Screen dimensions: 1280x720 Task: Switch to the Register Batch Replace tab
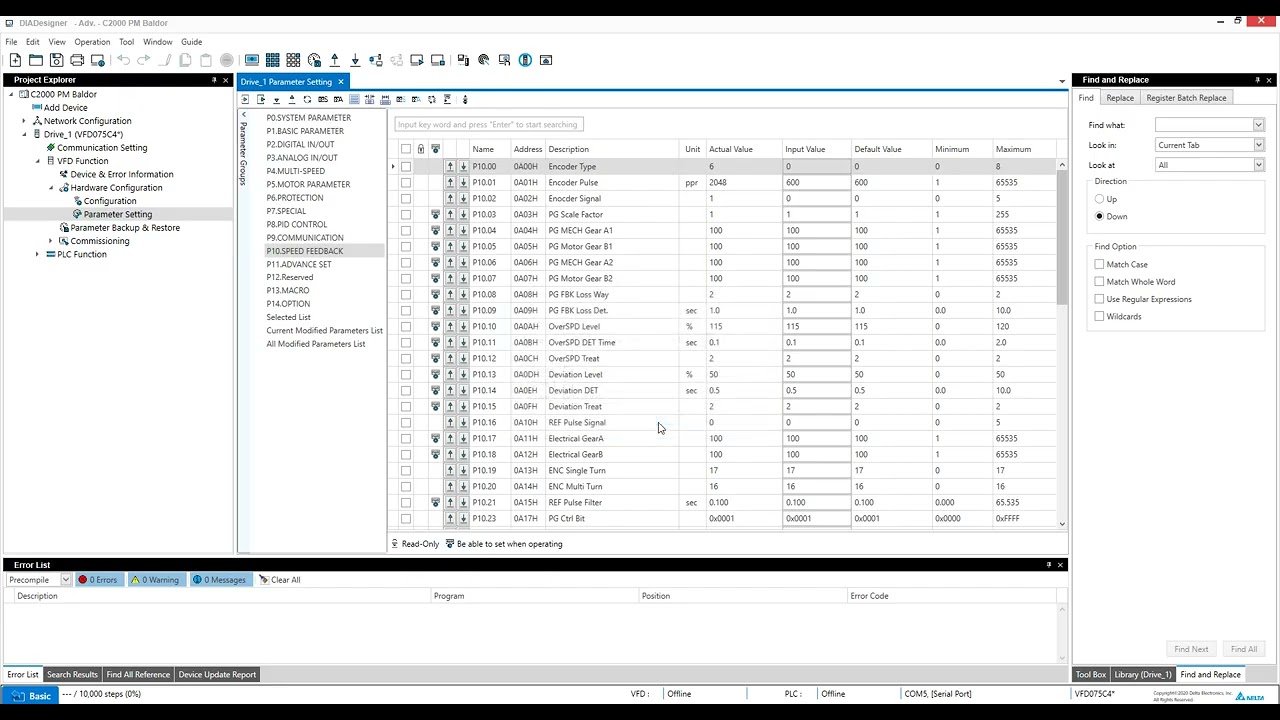coord(1186,98)
